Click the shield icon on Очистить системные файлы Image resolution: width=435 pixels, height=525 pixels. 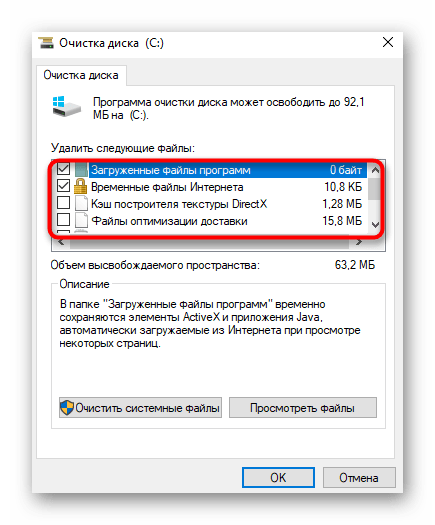pos(67,407)
